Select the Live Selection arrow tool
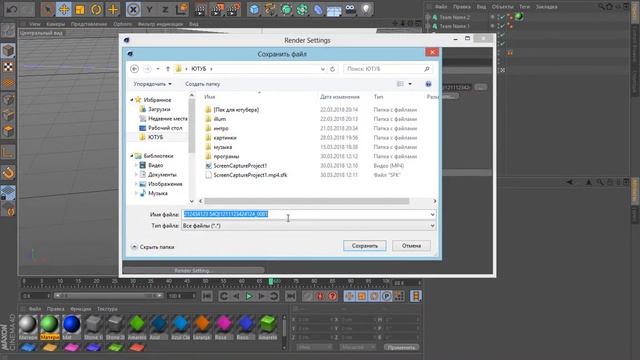 point(48,9)
